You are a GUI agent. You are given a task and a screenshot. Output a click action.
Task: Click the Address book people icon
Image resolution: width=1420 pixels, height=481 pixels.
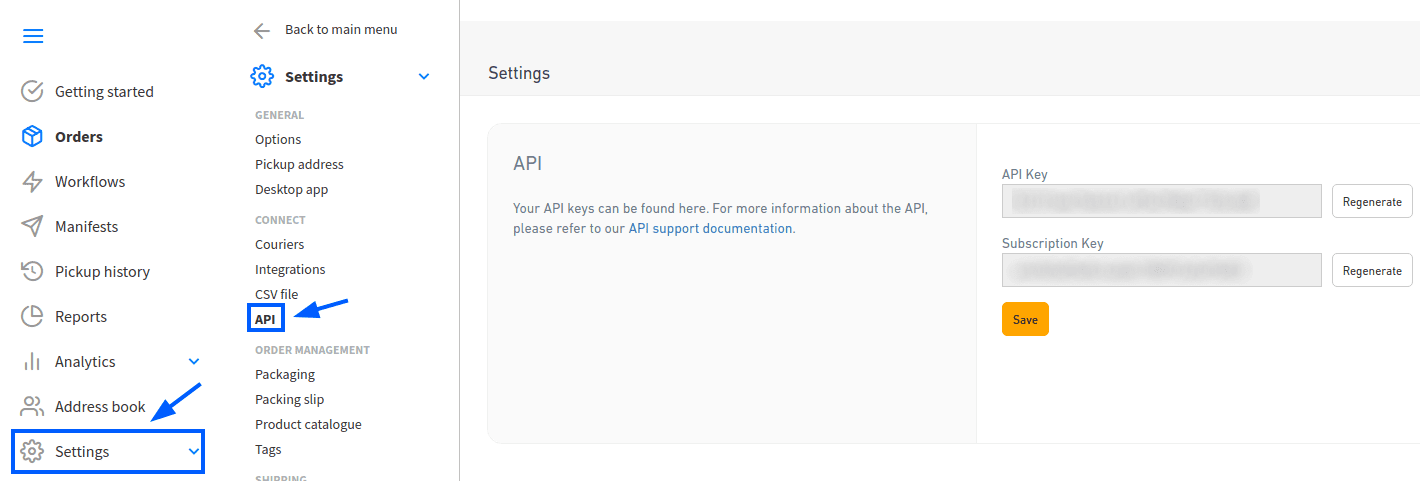tap(33, 407)
